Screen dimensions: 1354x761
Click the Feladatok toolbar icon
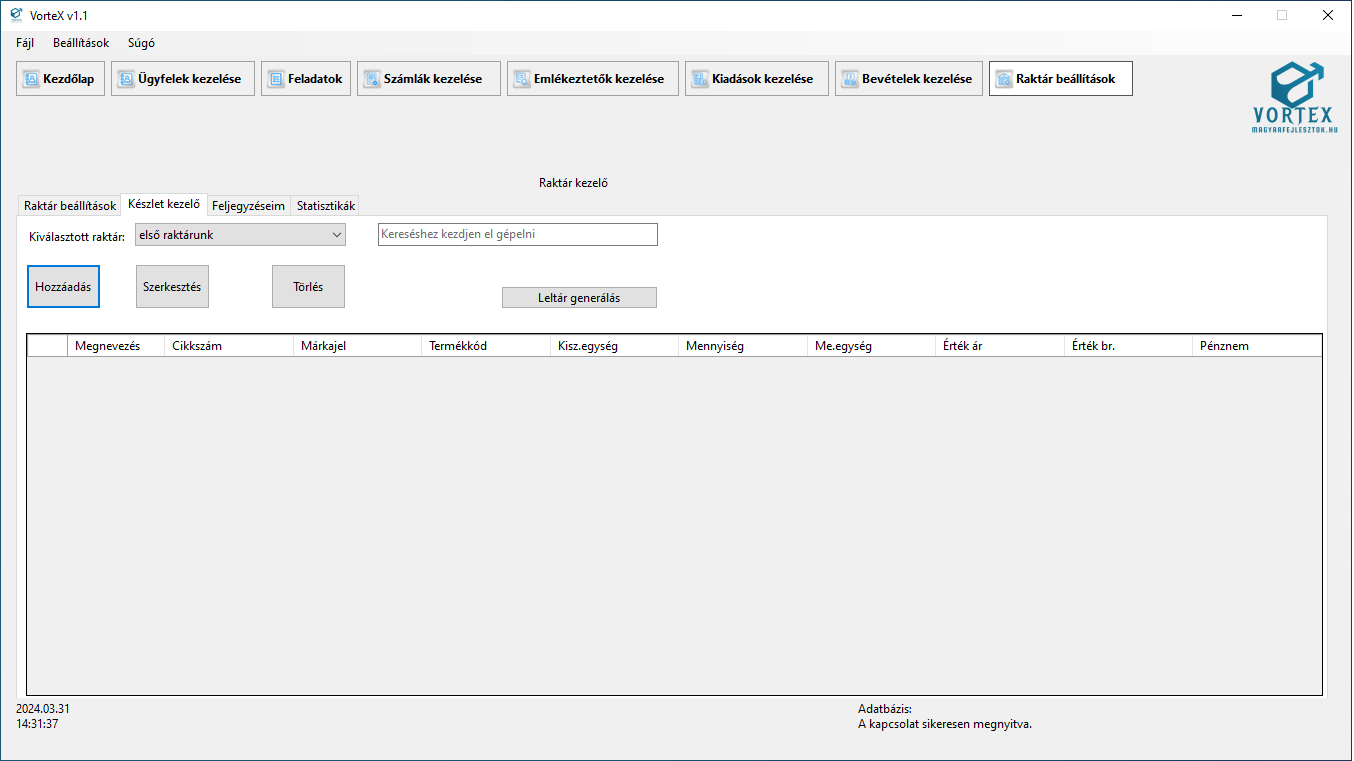click(x=276, y=79)
